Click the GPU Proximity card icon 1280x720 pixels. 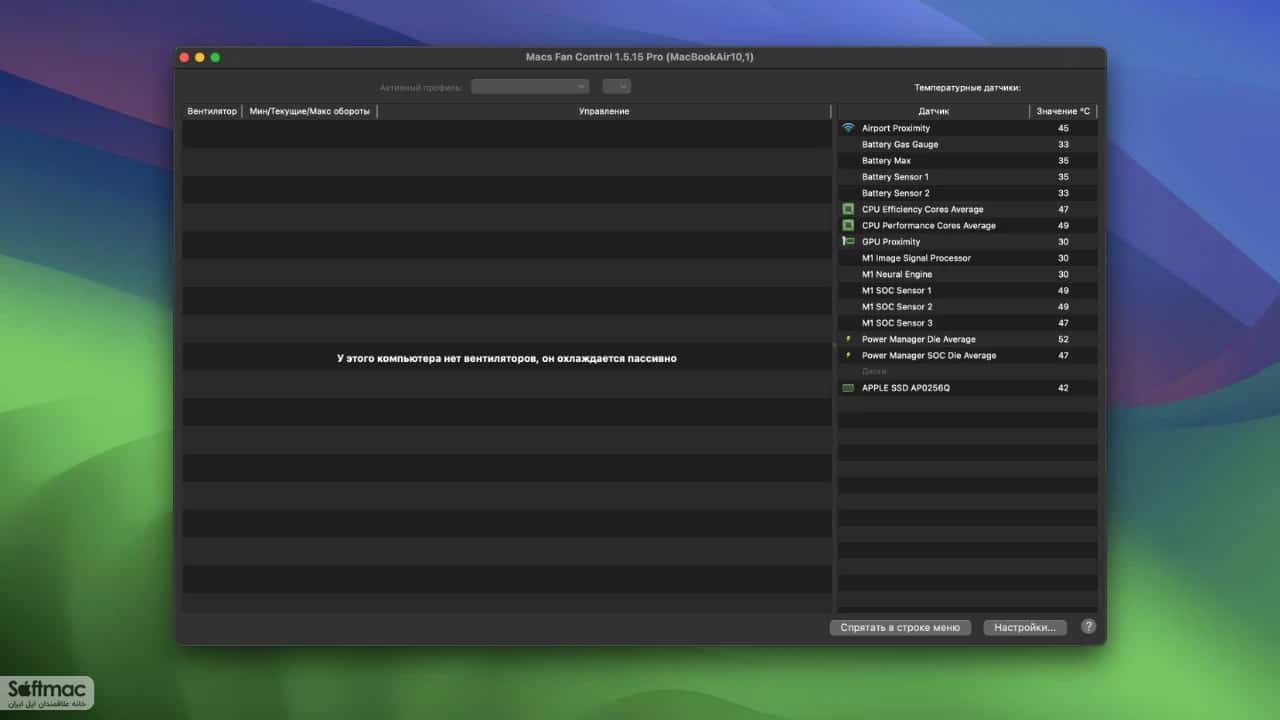click(848, 241)
